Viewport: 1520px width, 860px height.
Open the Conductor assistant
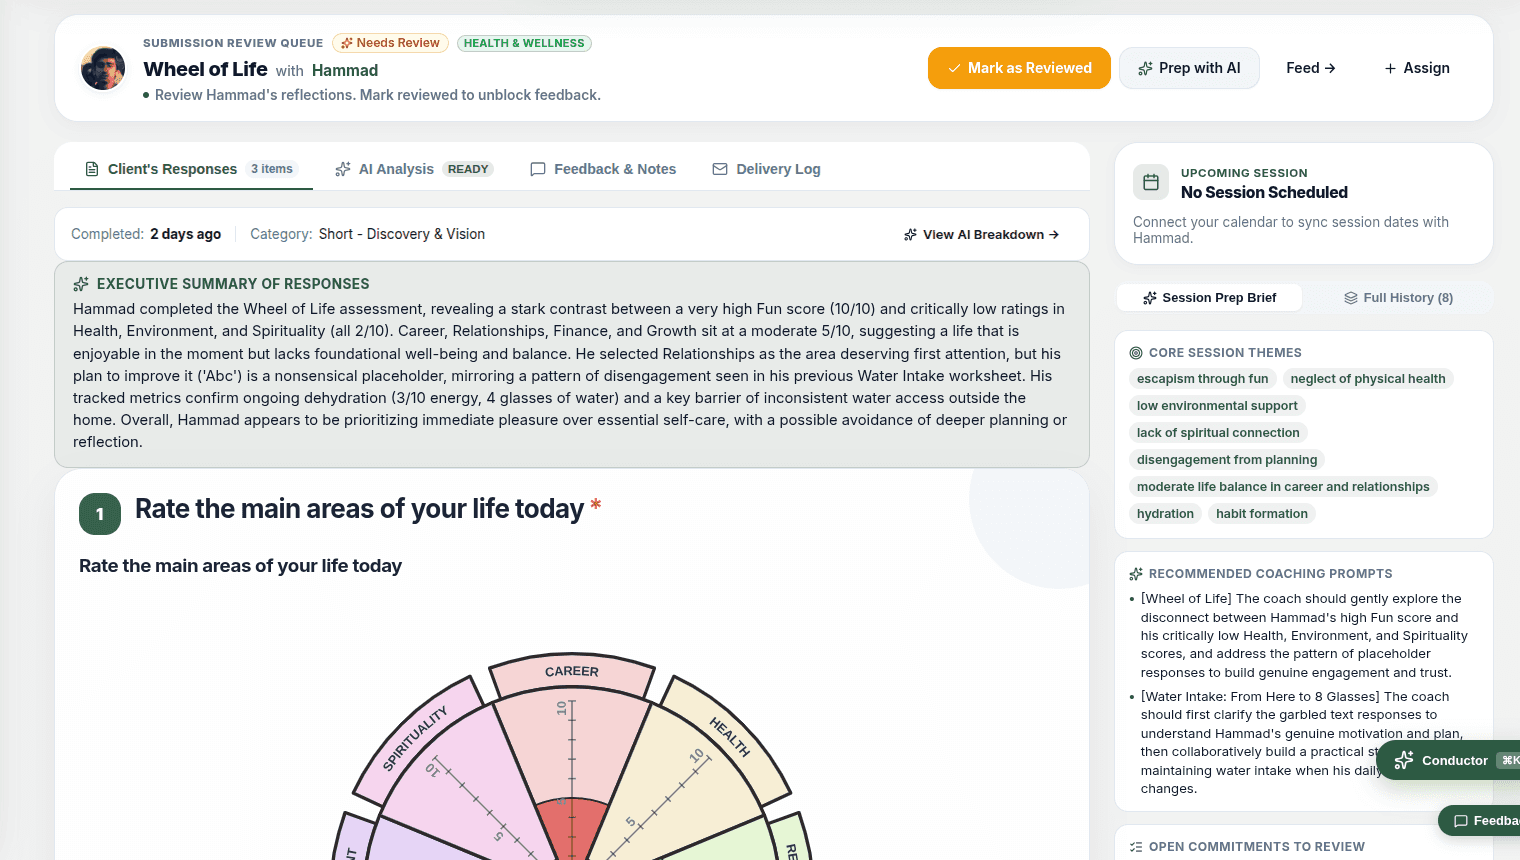(x=1448, y=761)
